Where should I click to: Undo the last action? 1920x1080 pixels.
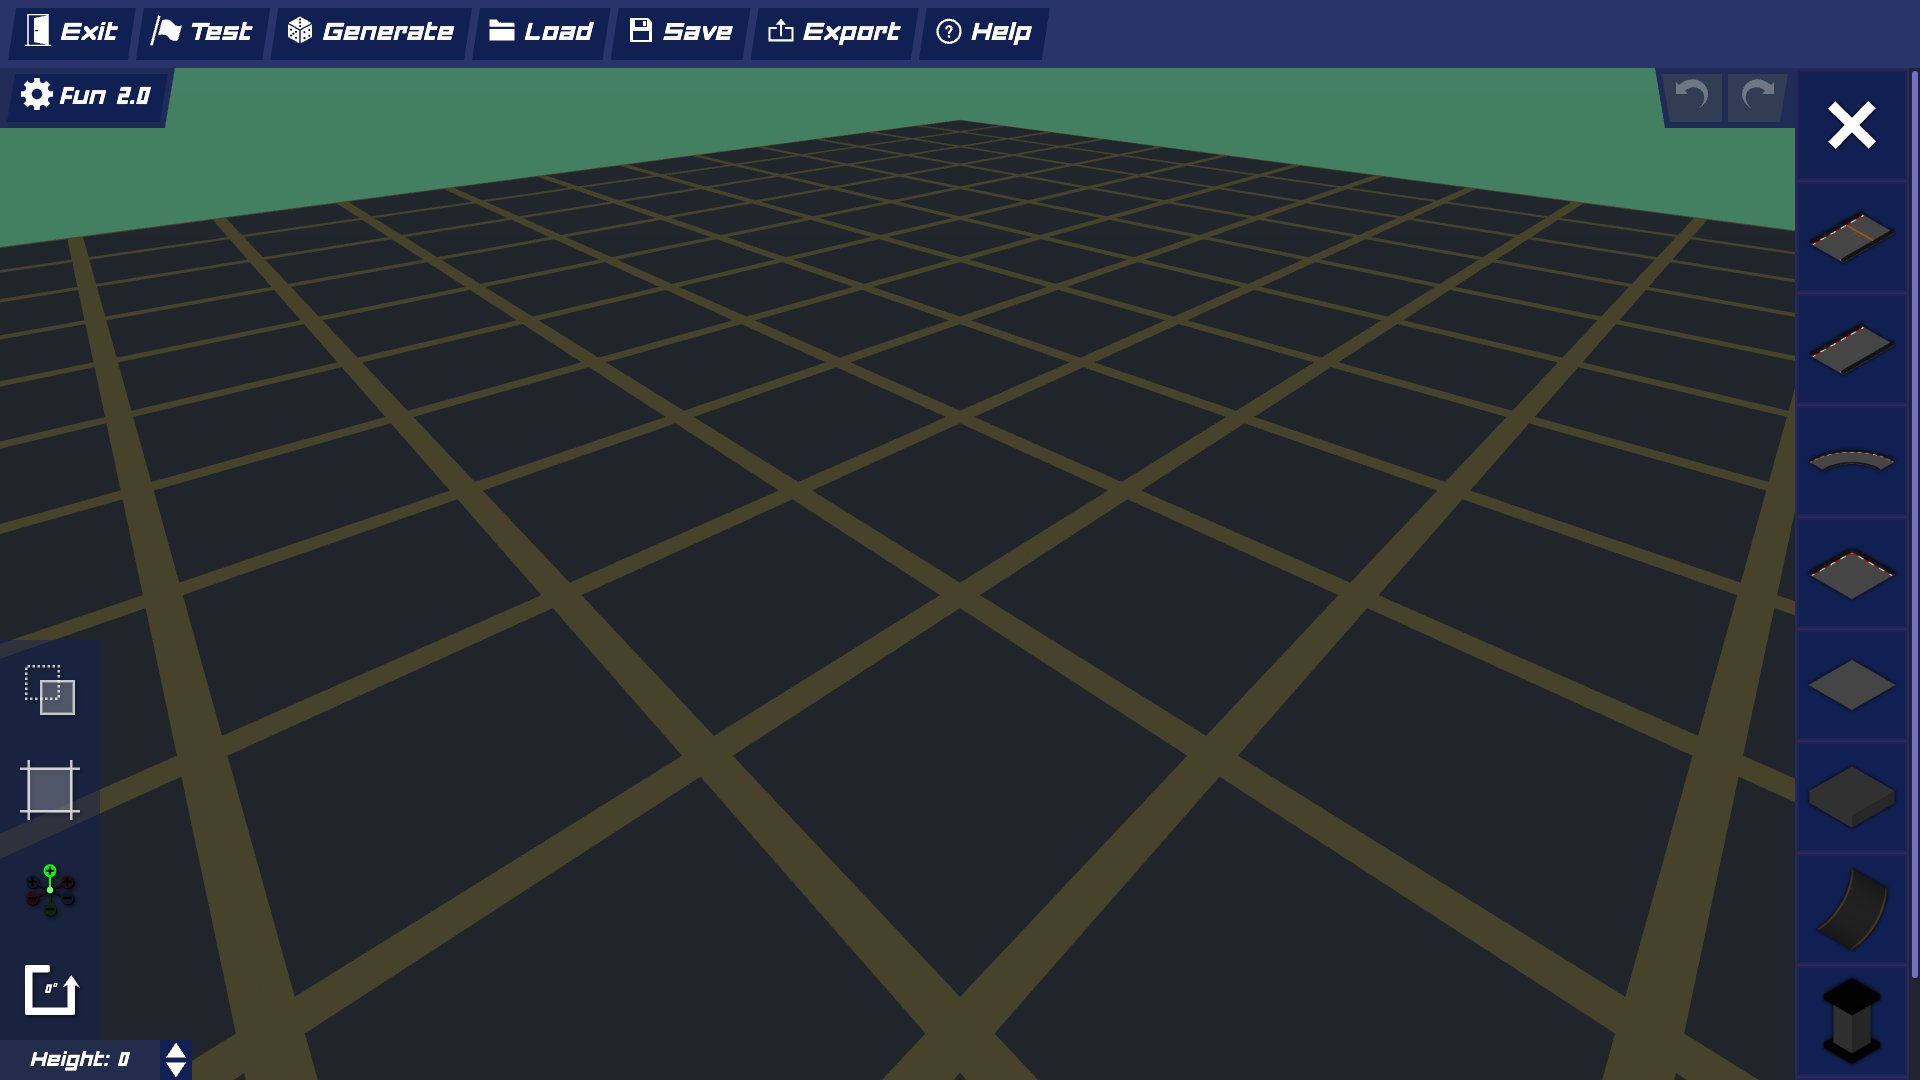point(1690,97)
